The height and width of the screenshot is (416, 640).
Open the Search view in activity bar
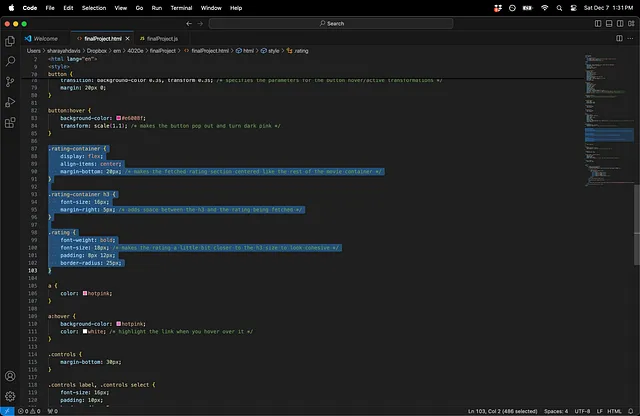(x=11, y=61)
